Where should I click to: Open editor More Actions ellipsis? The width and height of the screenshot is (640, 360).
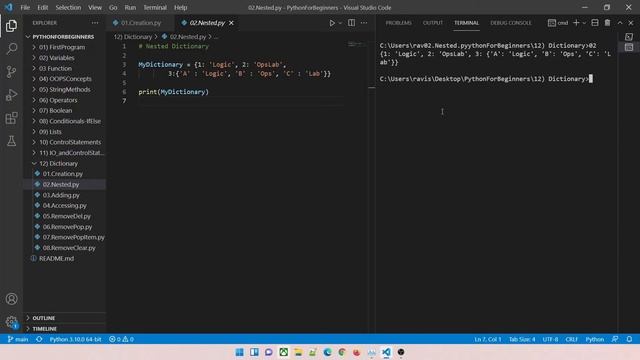point(364,23)
